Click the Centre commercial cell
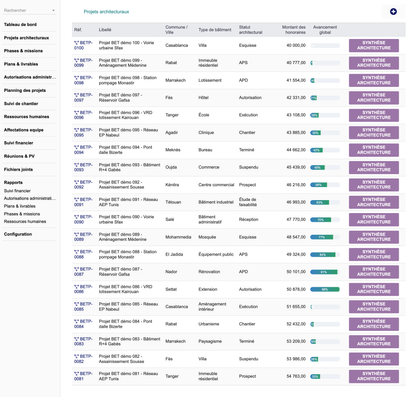 click(x=216, y=185)
